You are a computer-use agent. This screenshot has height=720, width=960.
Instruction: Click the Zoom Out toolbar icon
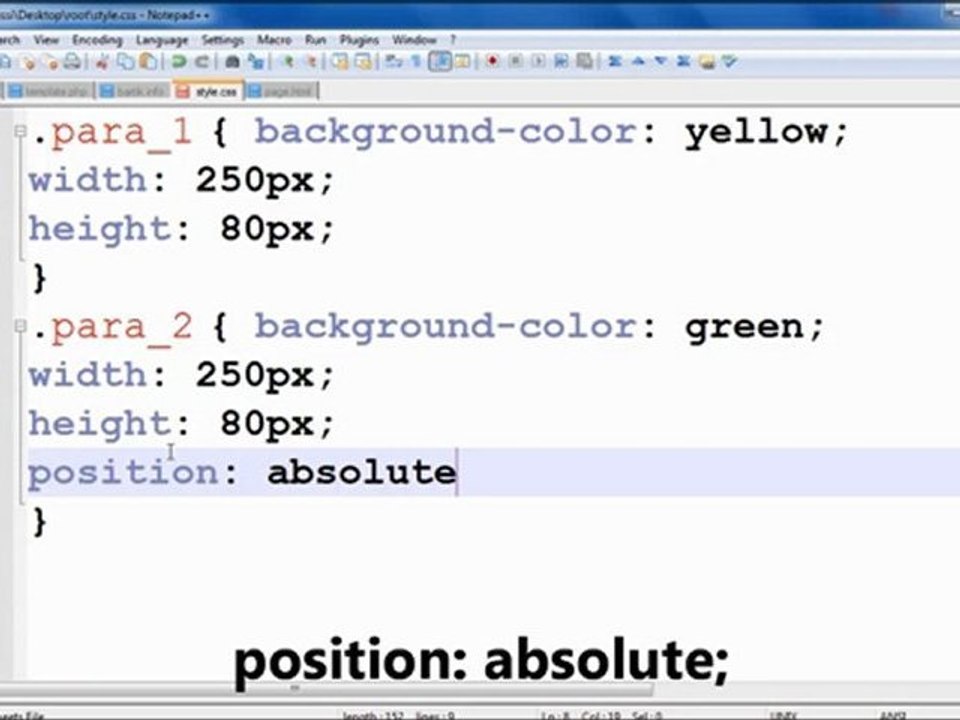tap(310, 61)
